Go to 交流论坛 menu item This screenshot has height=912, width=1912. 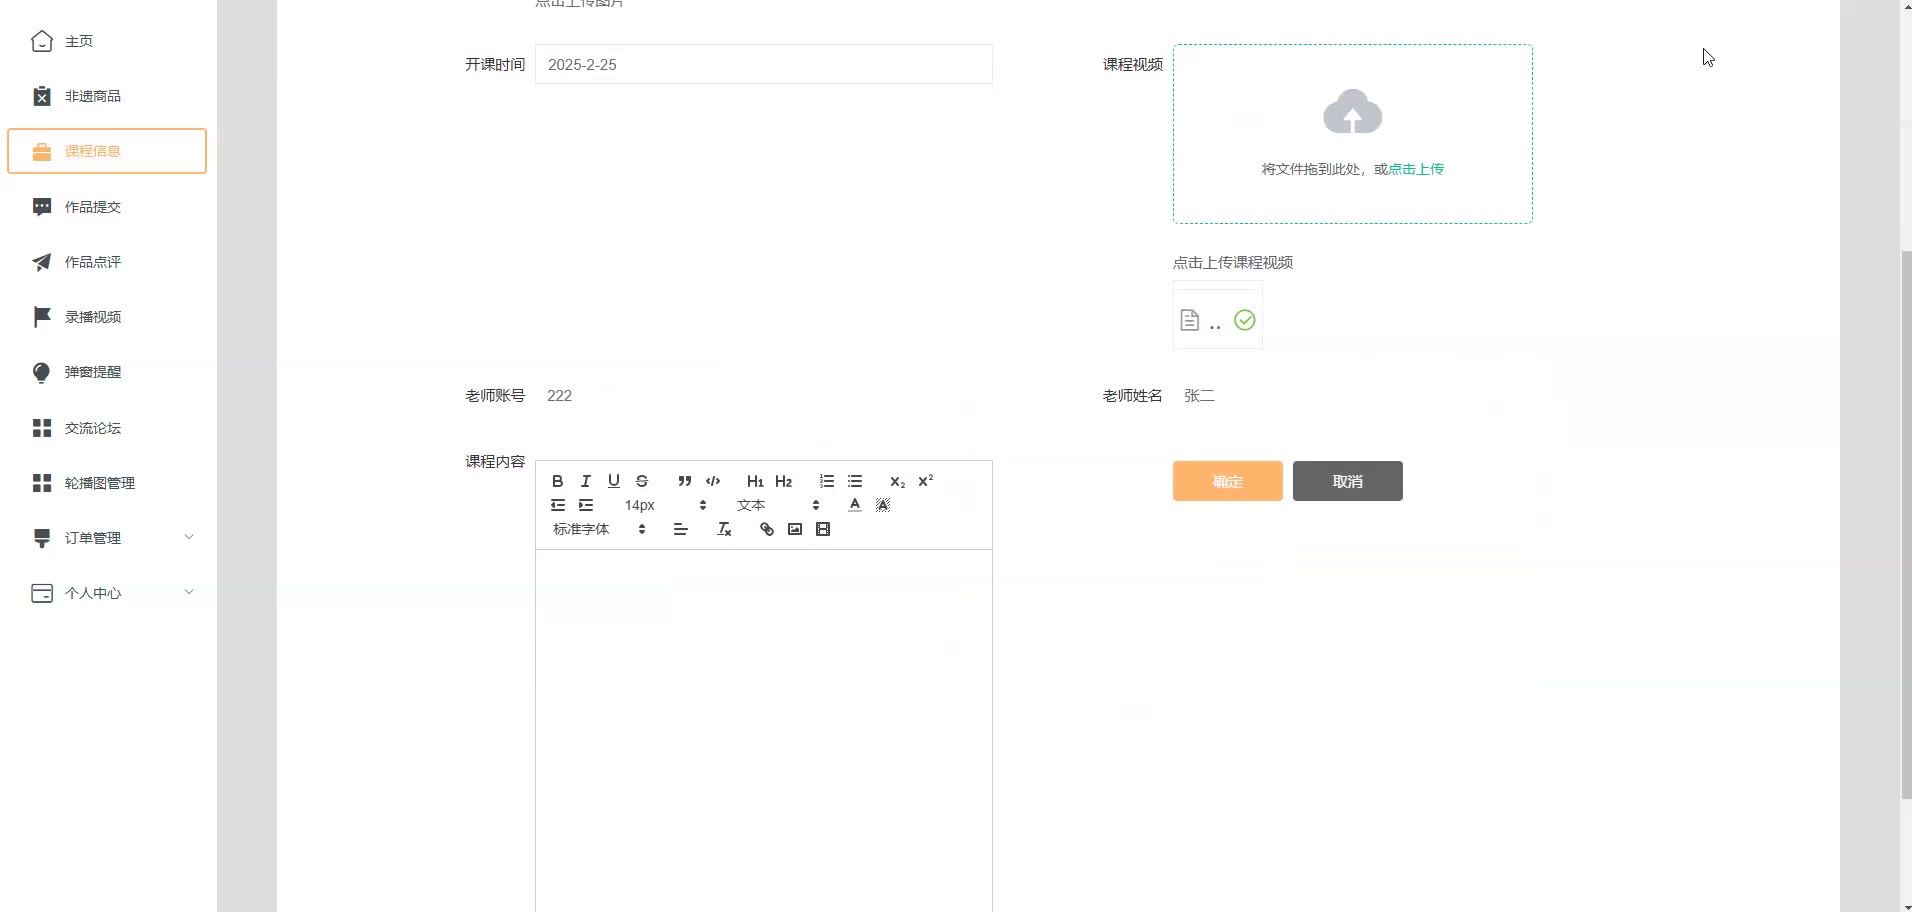coord(93,428)
